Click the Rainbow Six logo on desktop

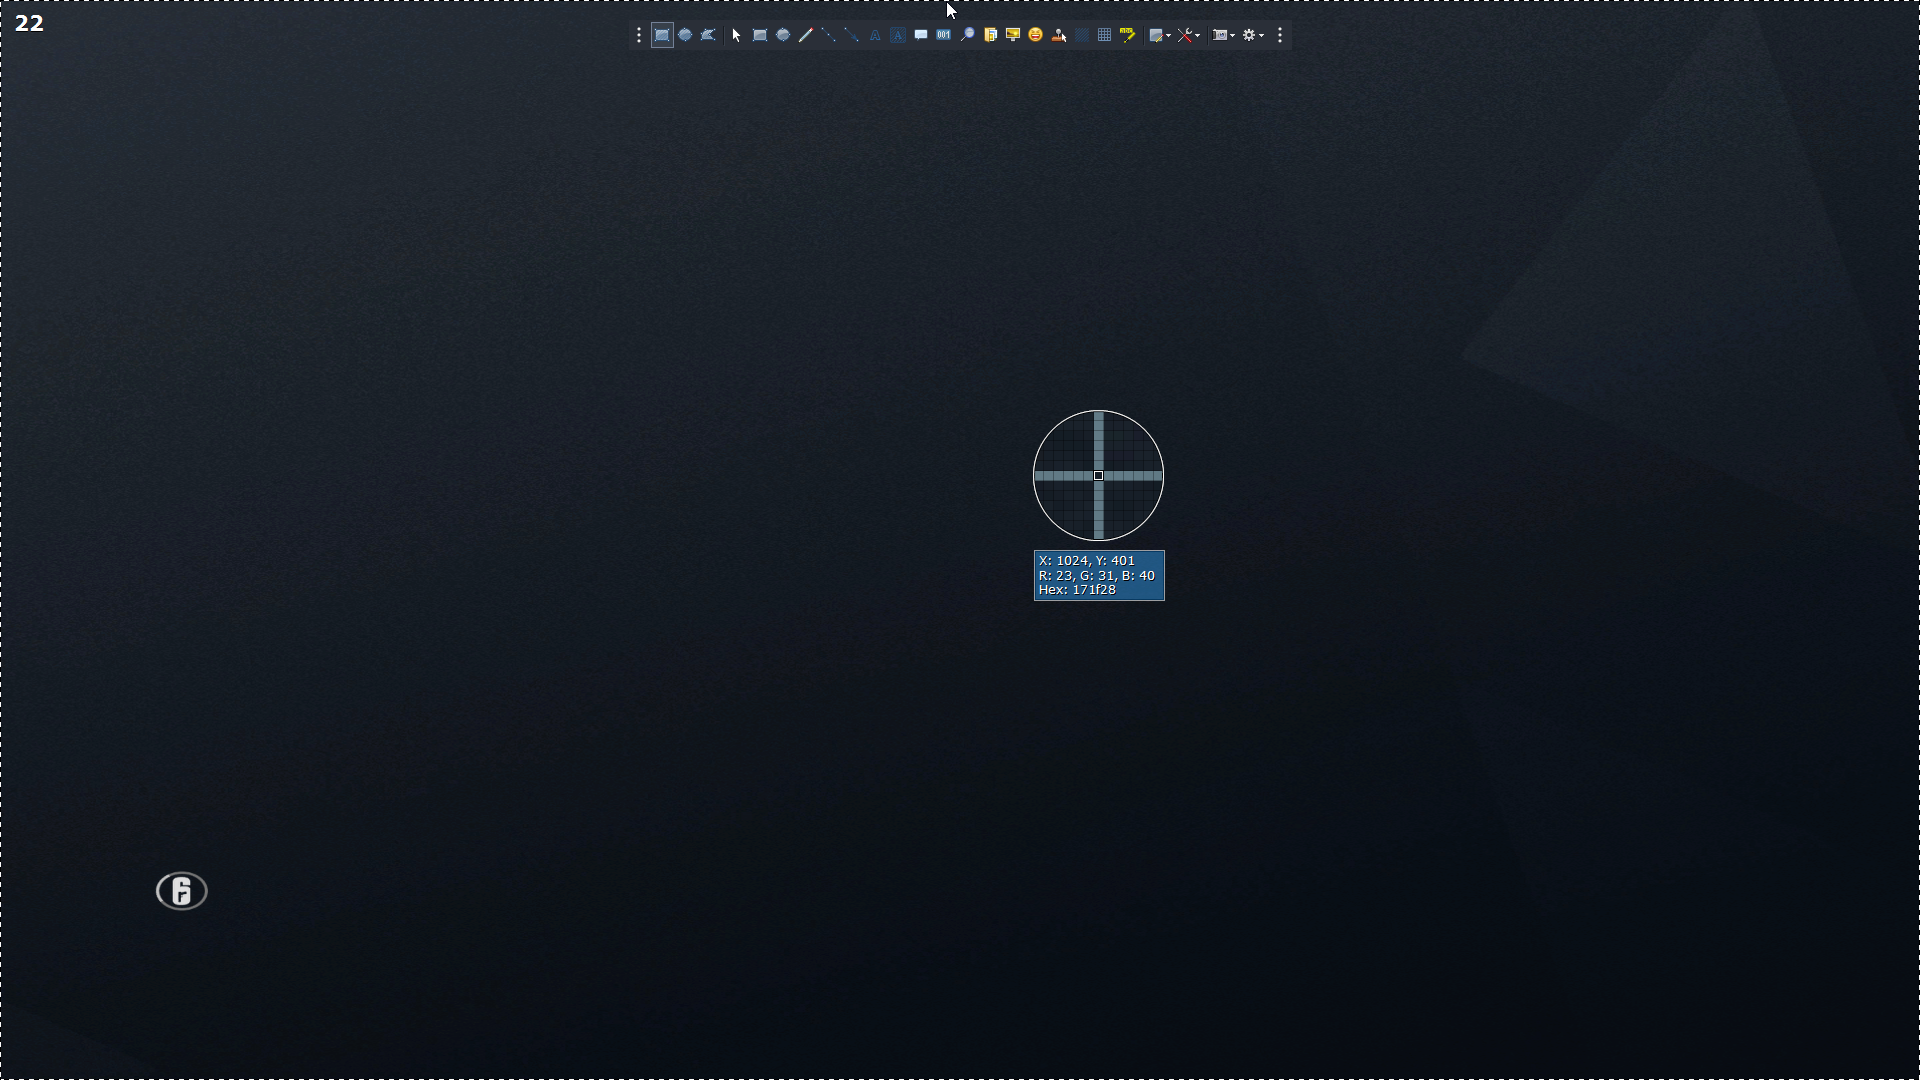182,891
